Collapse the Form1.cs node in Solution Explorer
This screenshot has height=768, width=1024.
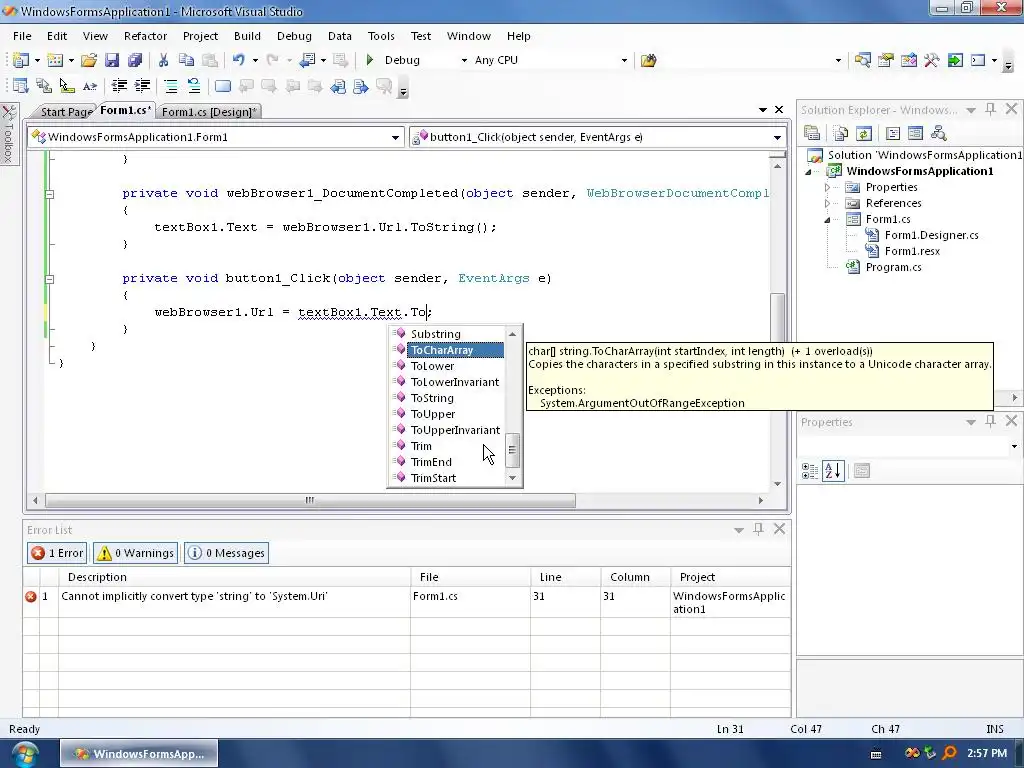827,219
